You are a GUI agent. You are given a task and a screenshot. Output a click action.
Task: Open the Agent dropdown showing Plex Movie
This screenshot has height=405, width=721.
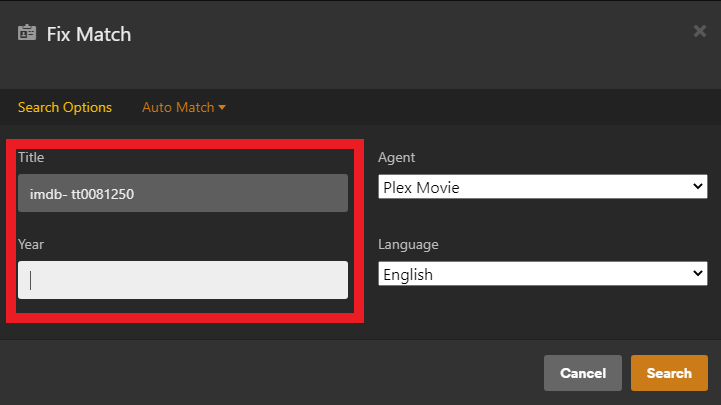[542, 187]
